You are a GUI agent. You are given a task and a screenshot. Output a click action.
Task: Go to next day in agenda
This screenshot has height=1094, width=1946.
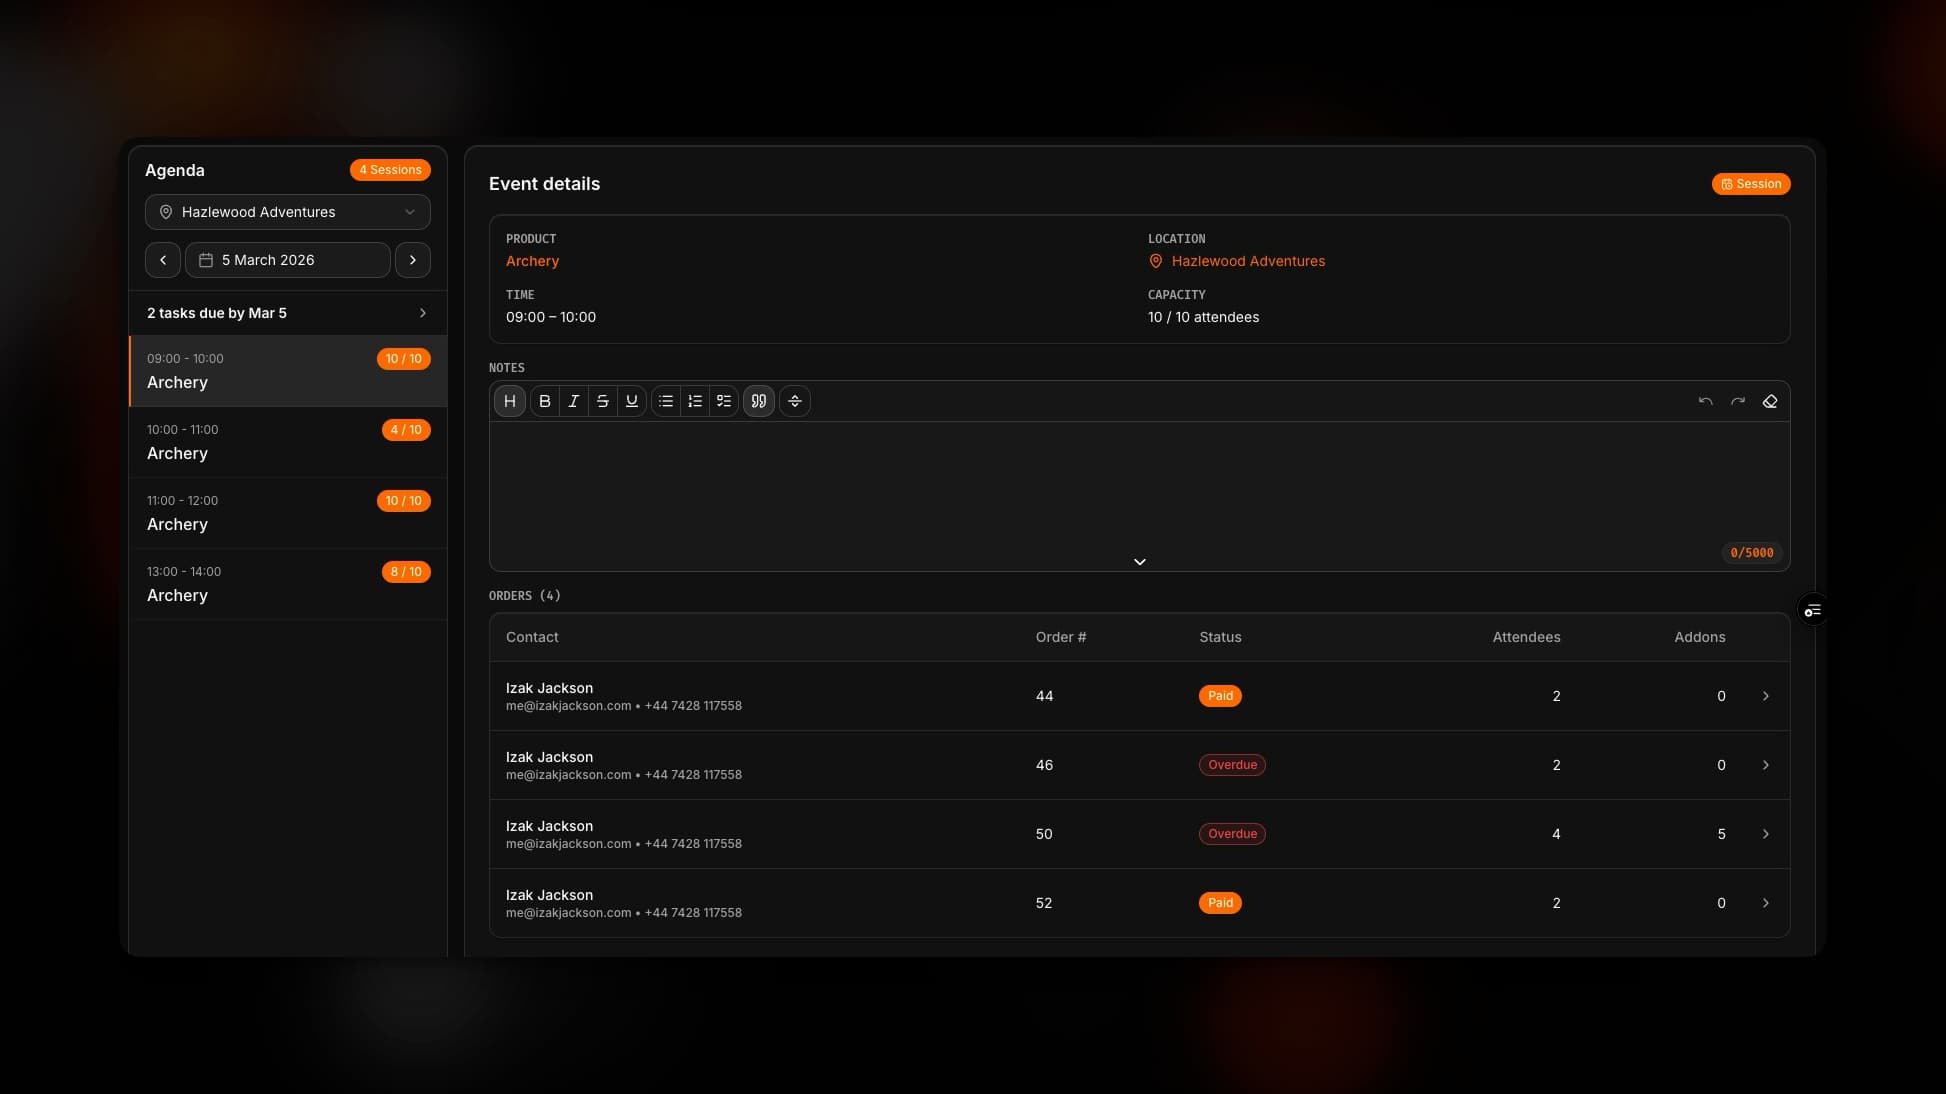[x=413, y=260]
